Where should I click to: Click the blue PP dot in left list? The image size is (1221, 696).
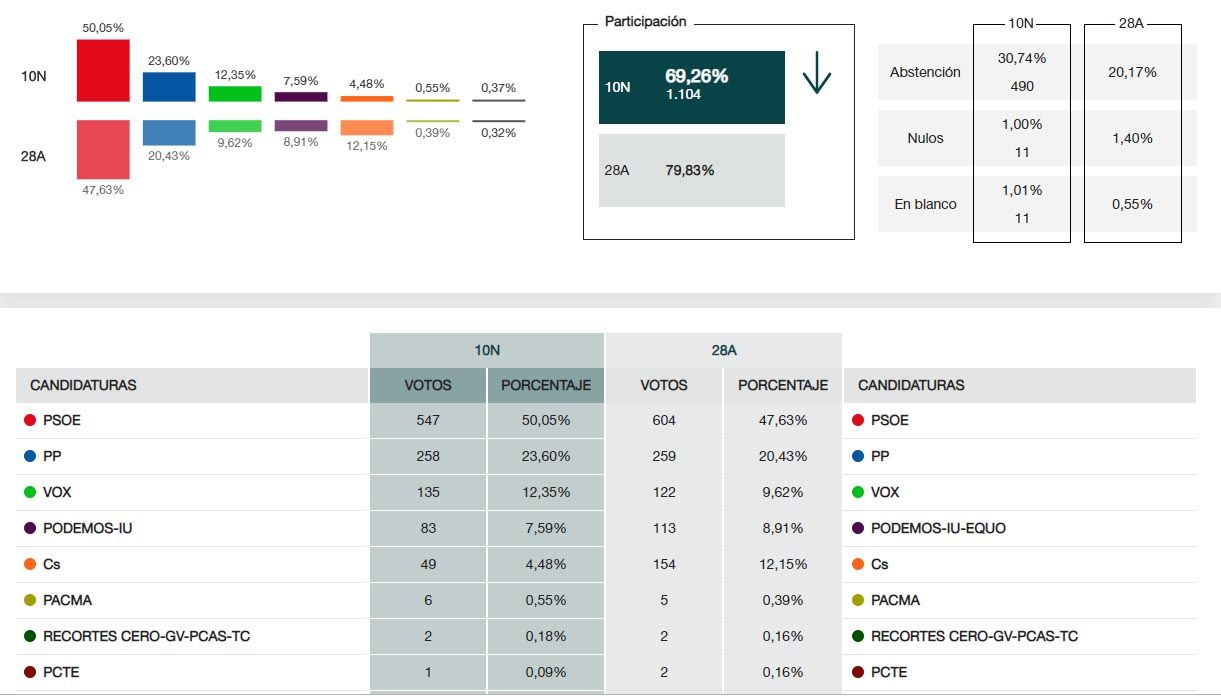pyautogui.click(x=30, y=457)
